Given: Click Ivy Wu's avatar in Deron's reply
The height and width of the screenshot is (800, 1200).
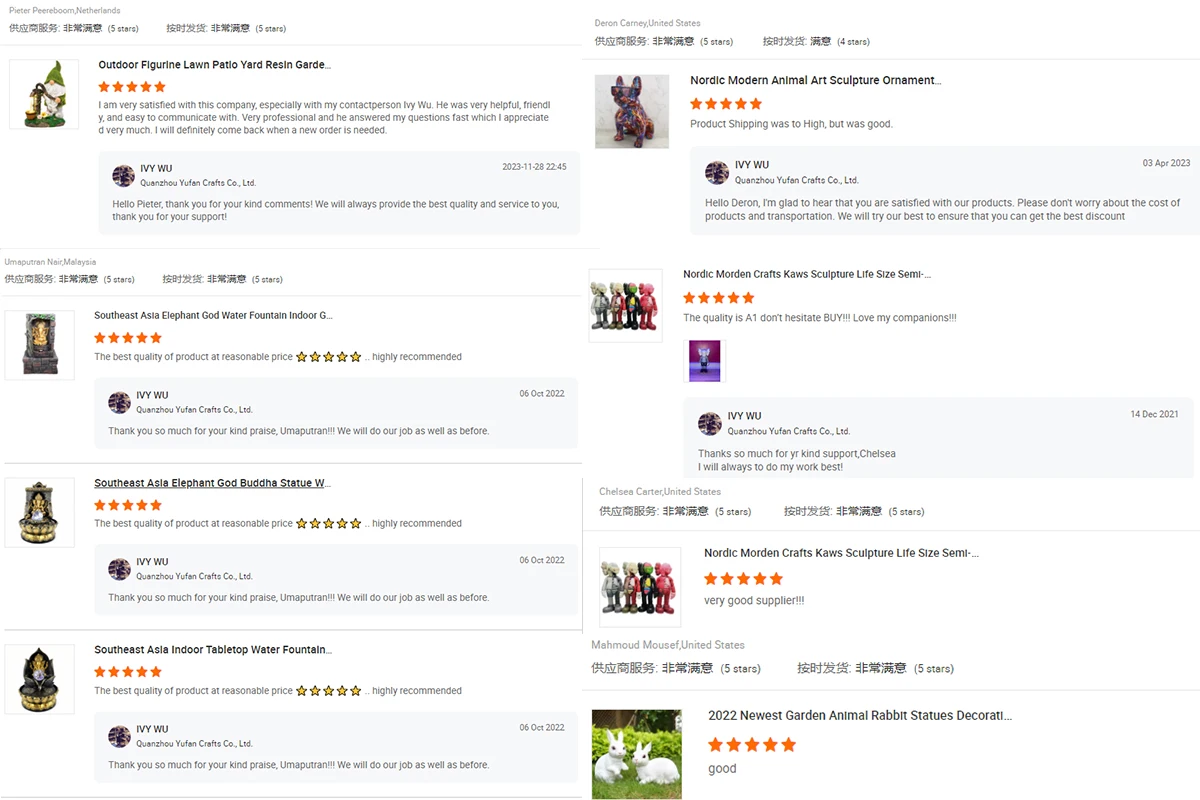Looking at the screenshot, I should point(717,172).
